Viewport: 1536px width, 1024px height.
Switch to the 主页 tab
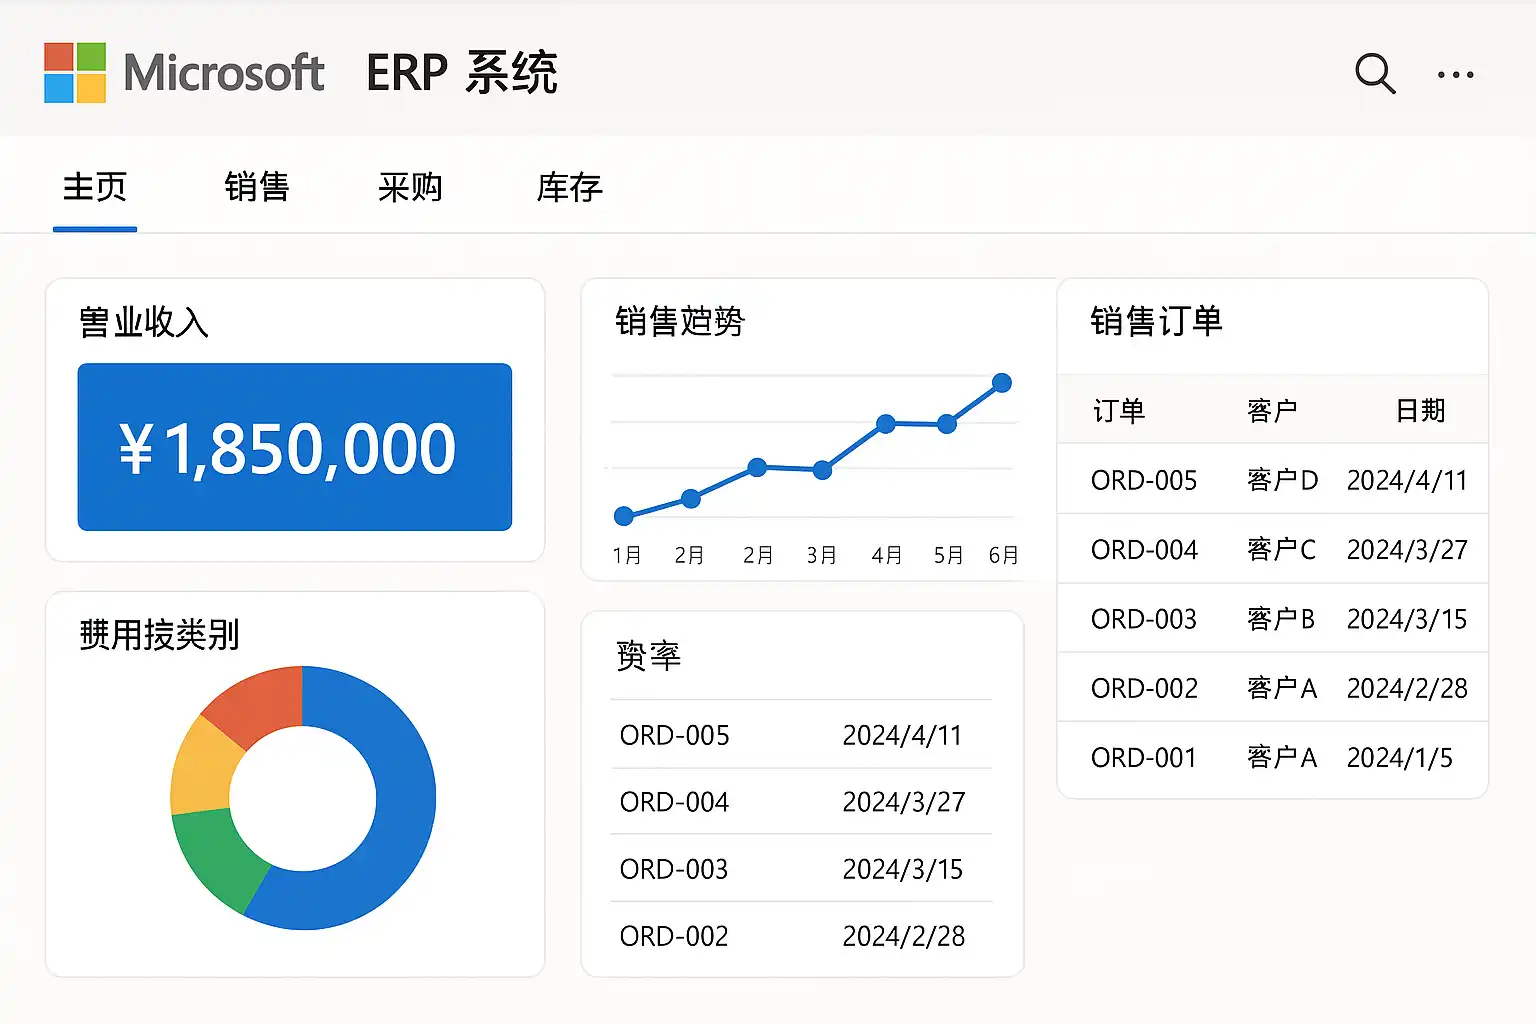95,188
